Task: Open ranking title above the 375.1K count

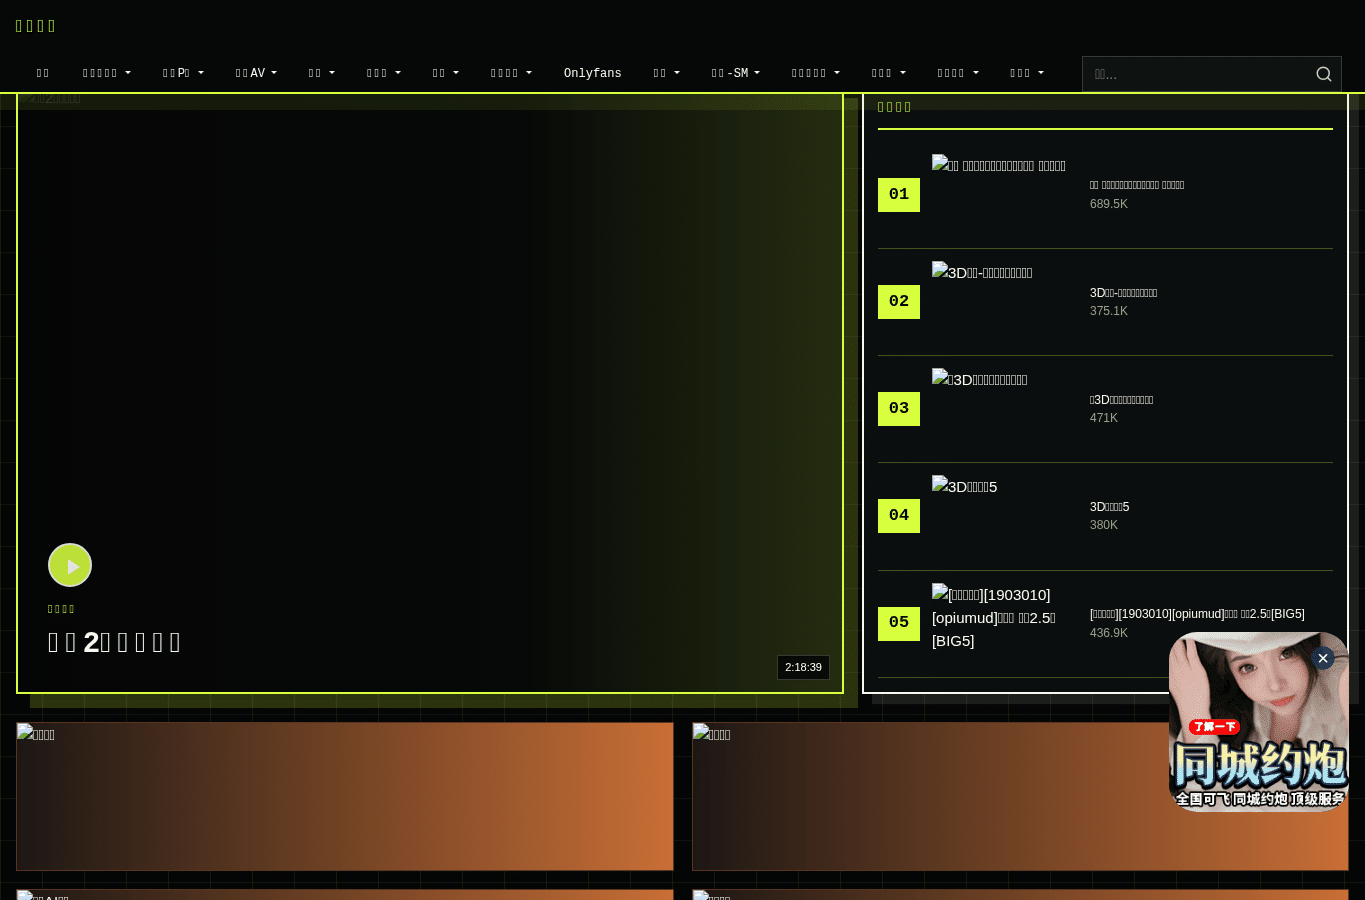Action: coord(1123,293)
